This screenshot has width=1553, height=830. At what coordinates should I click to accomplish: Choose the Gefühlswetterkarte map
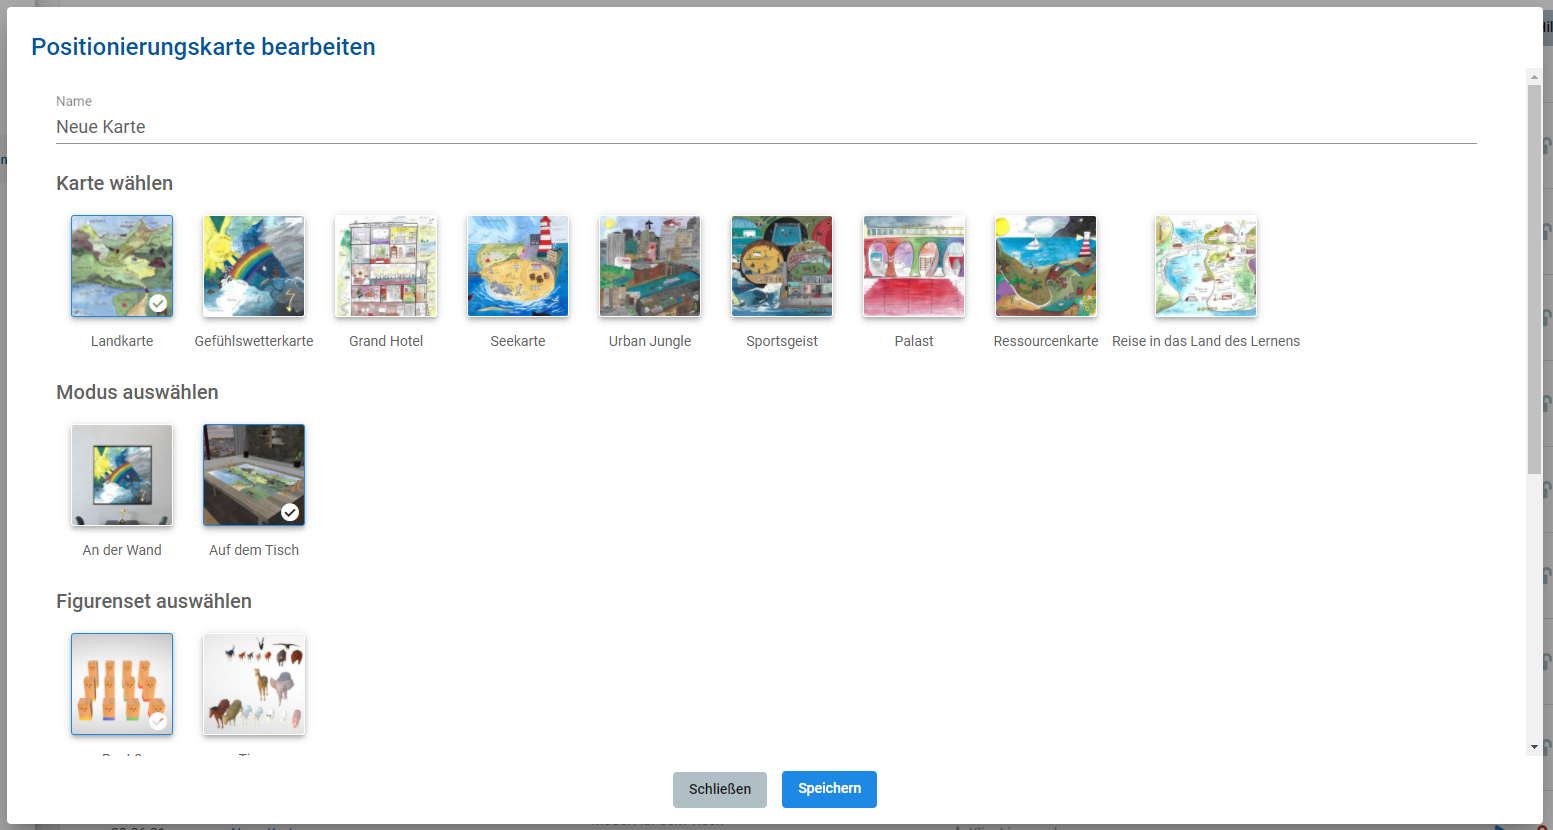pyautogui.click(x=254, y=266)
